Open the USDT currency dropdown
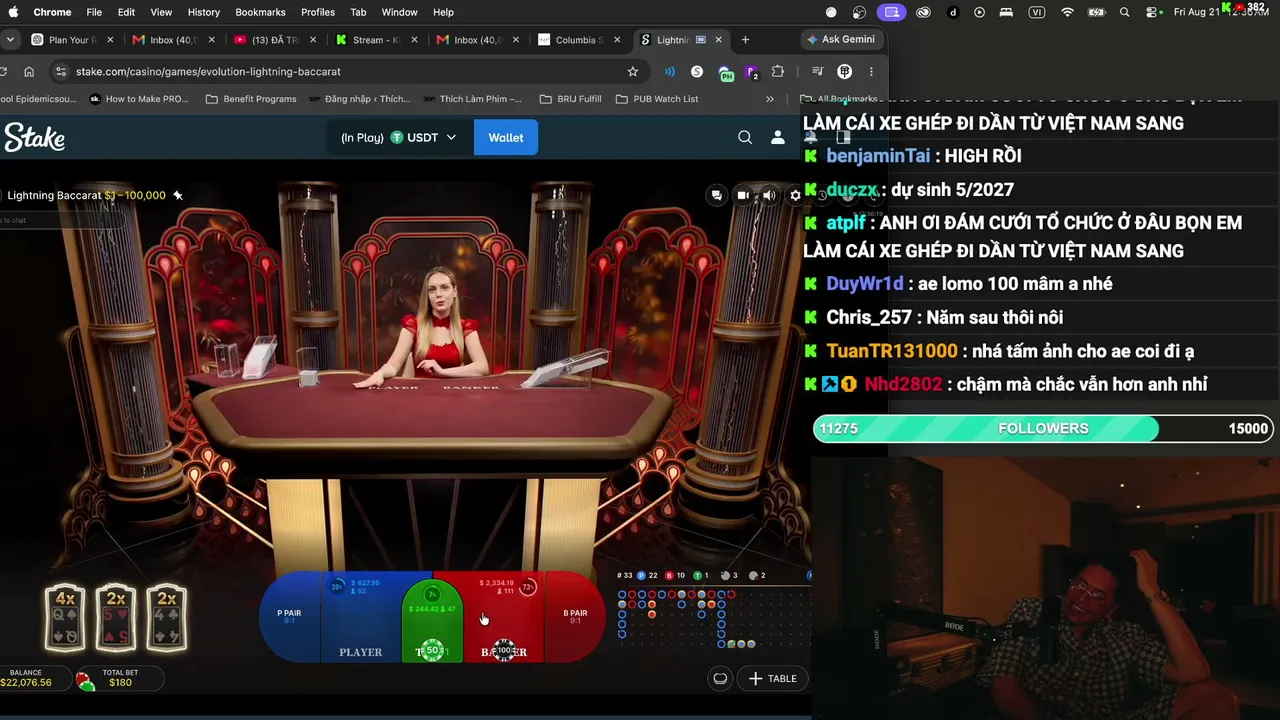The image size is (1280, 720). pyautogui.click(x=399, y=138)
